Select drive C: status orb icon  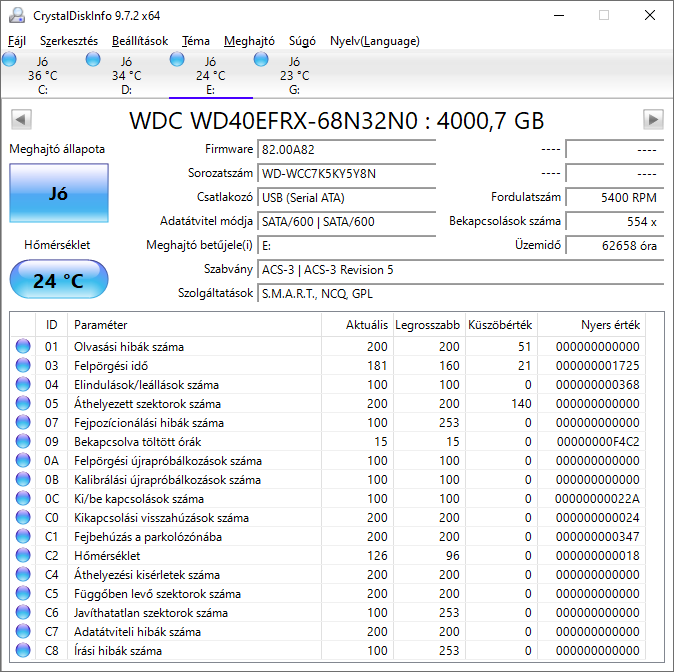click(10, 60)
